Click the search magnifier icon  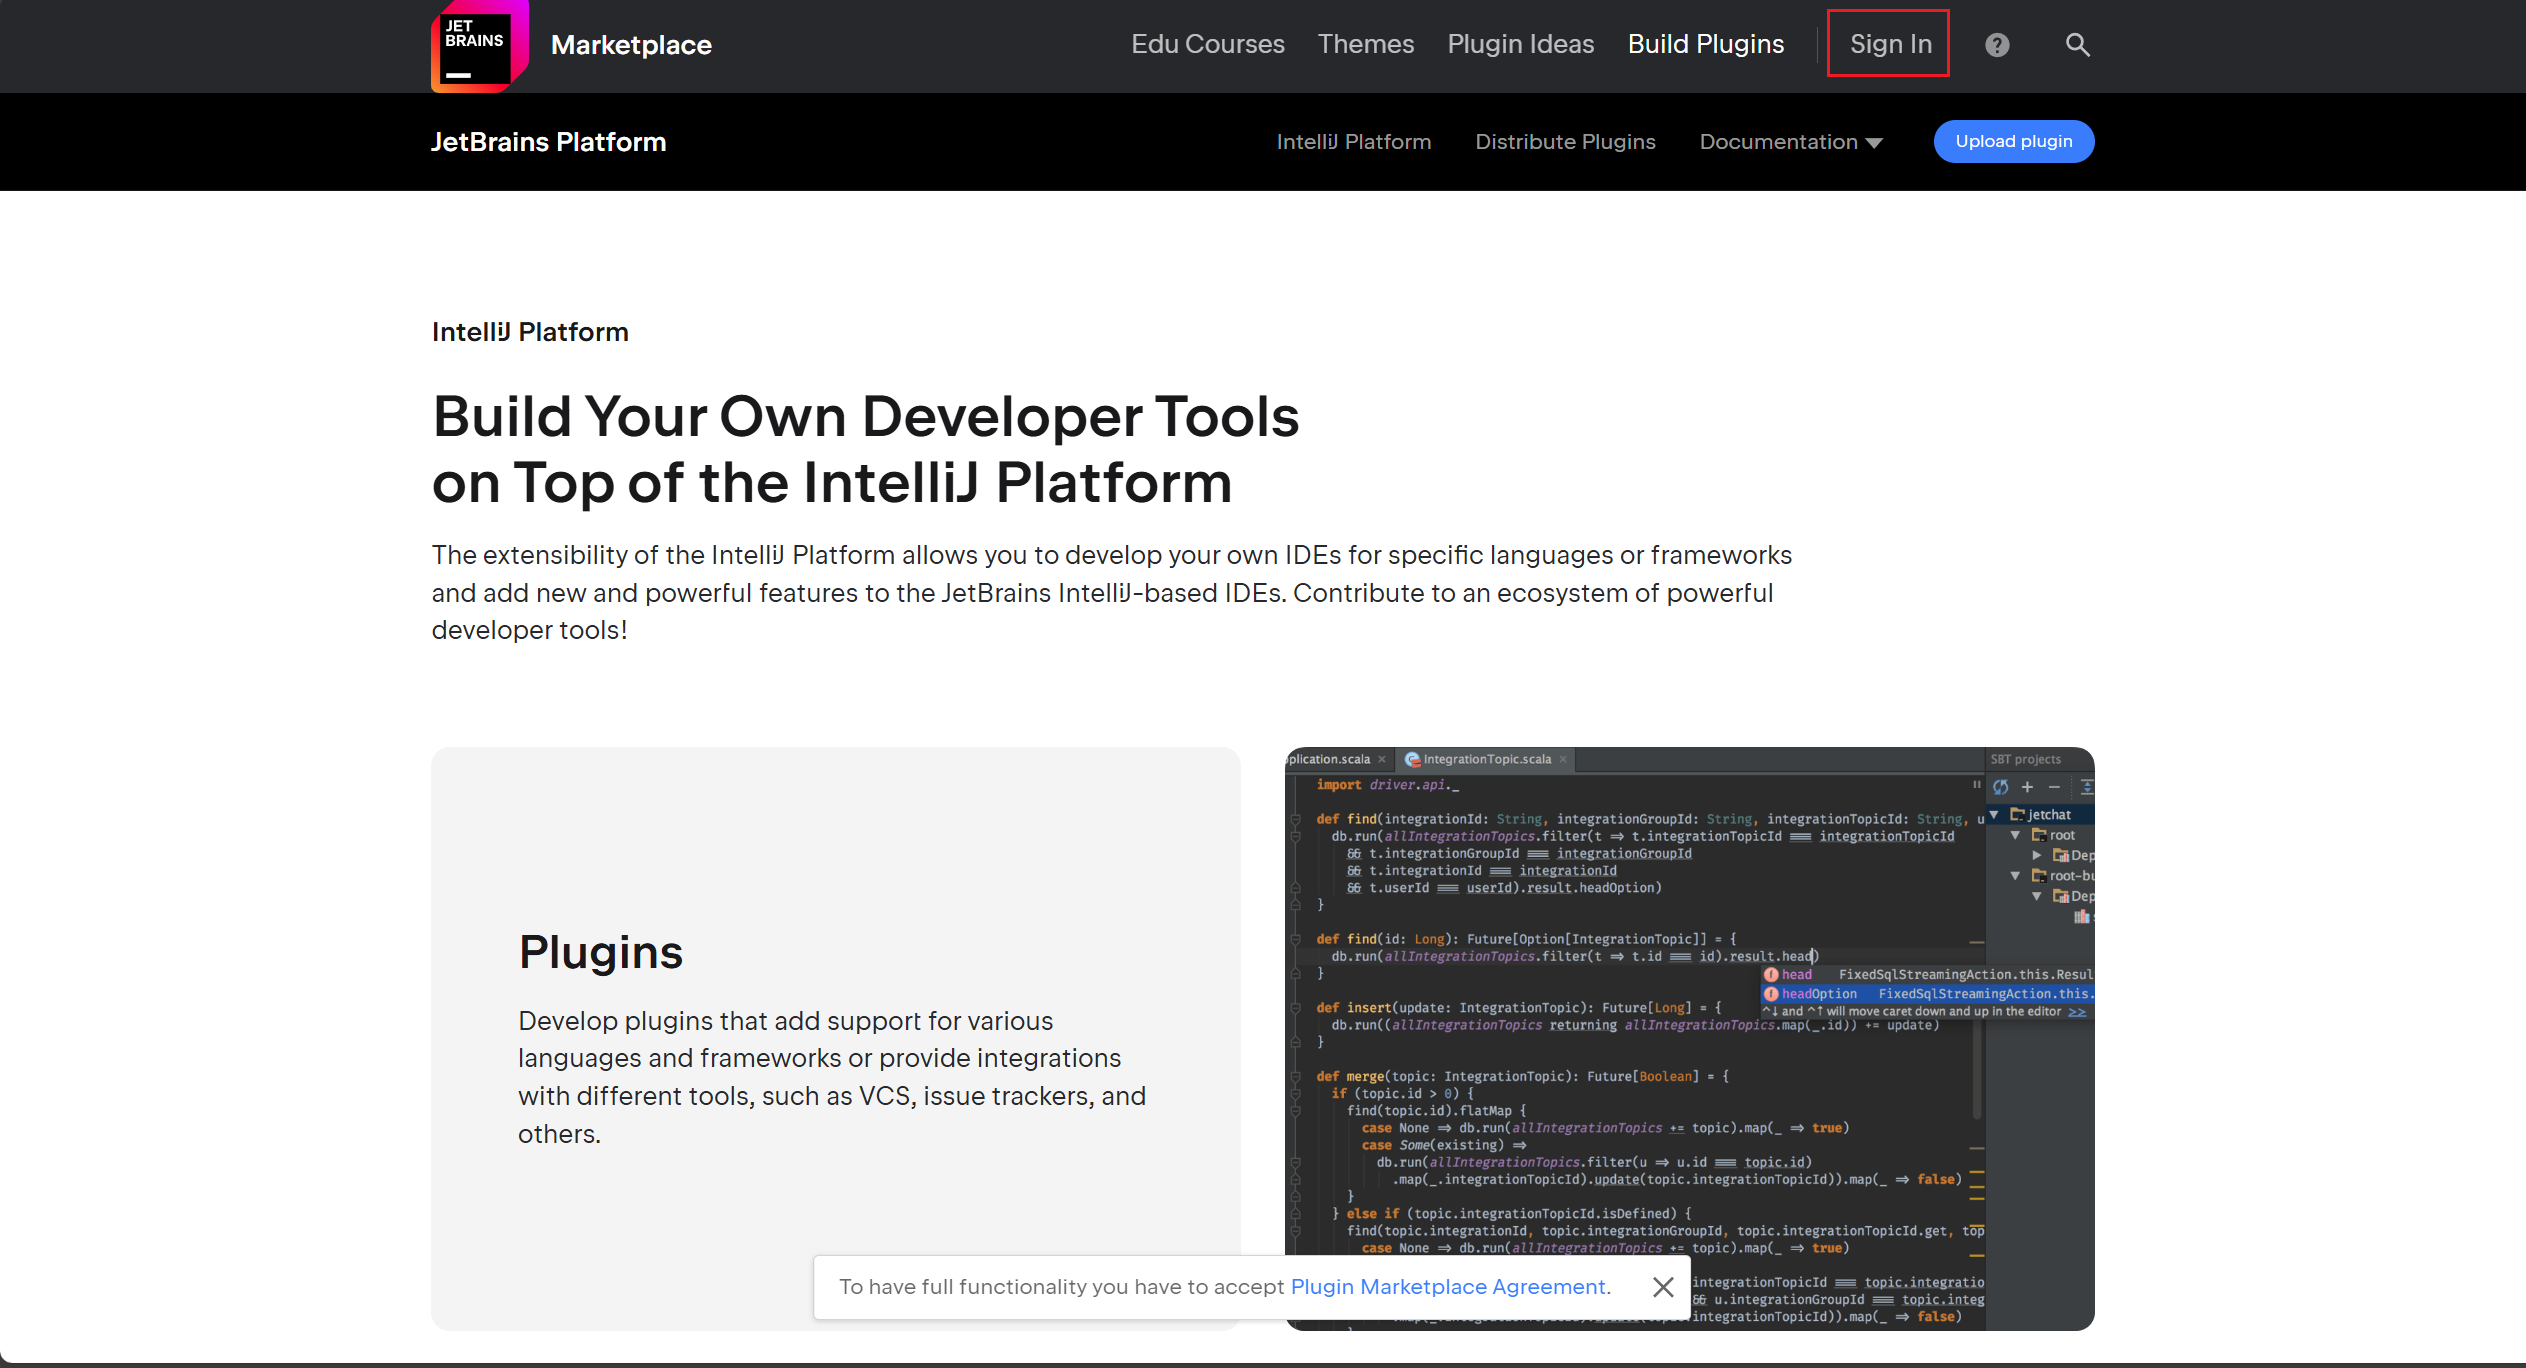(2077, 45)
